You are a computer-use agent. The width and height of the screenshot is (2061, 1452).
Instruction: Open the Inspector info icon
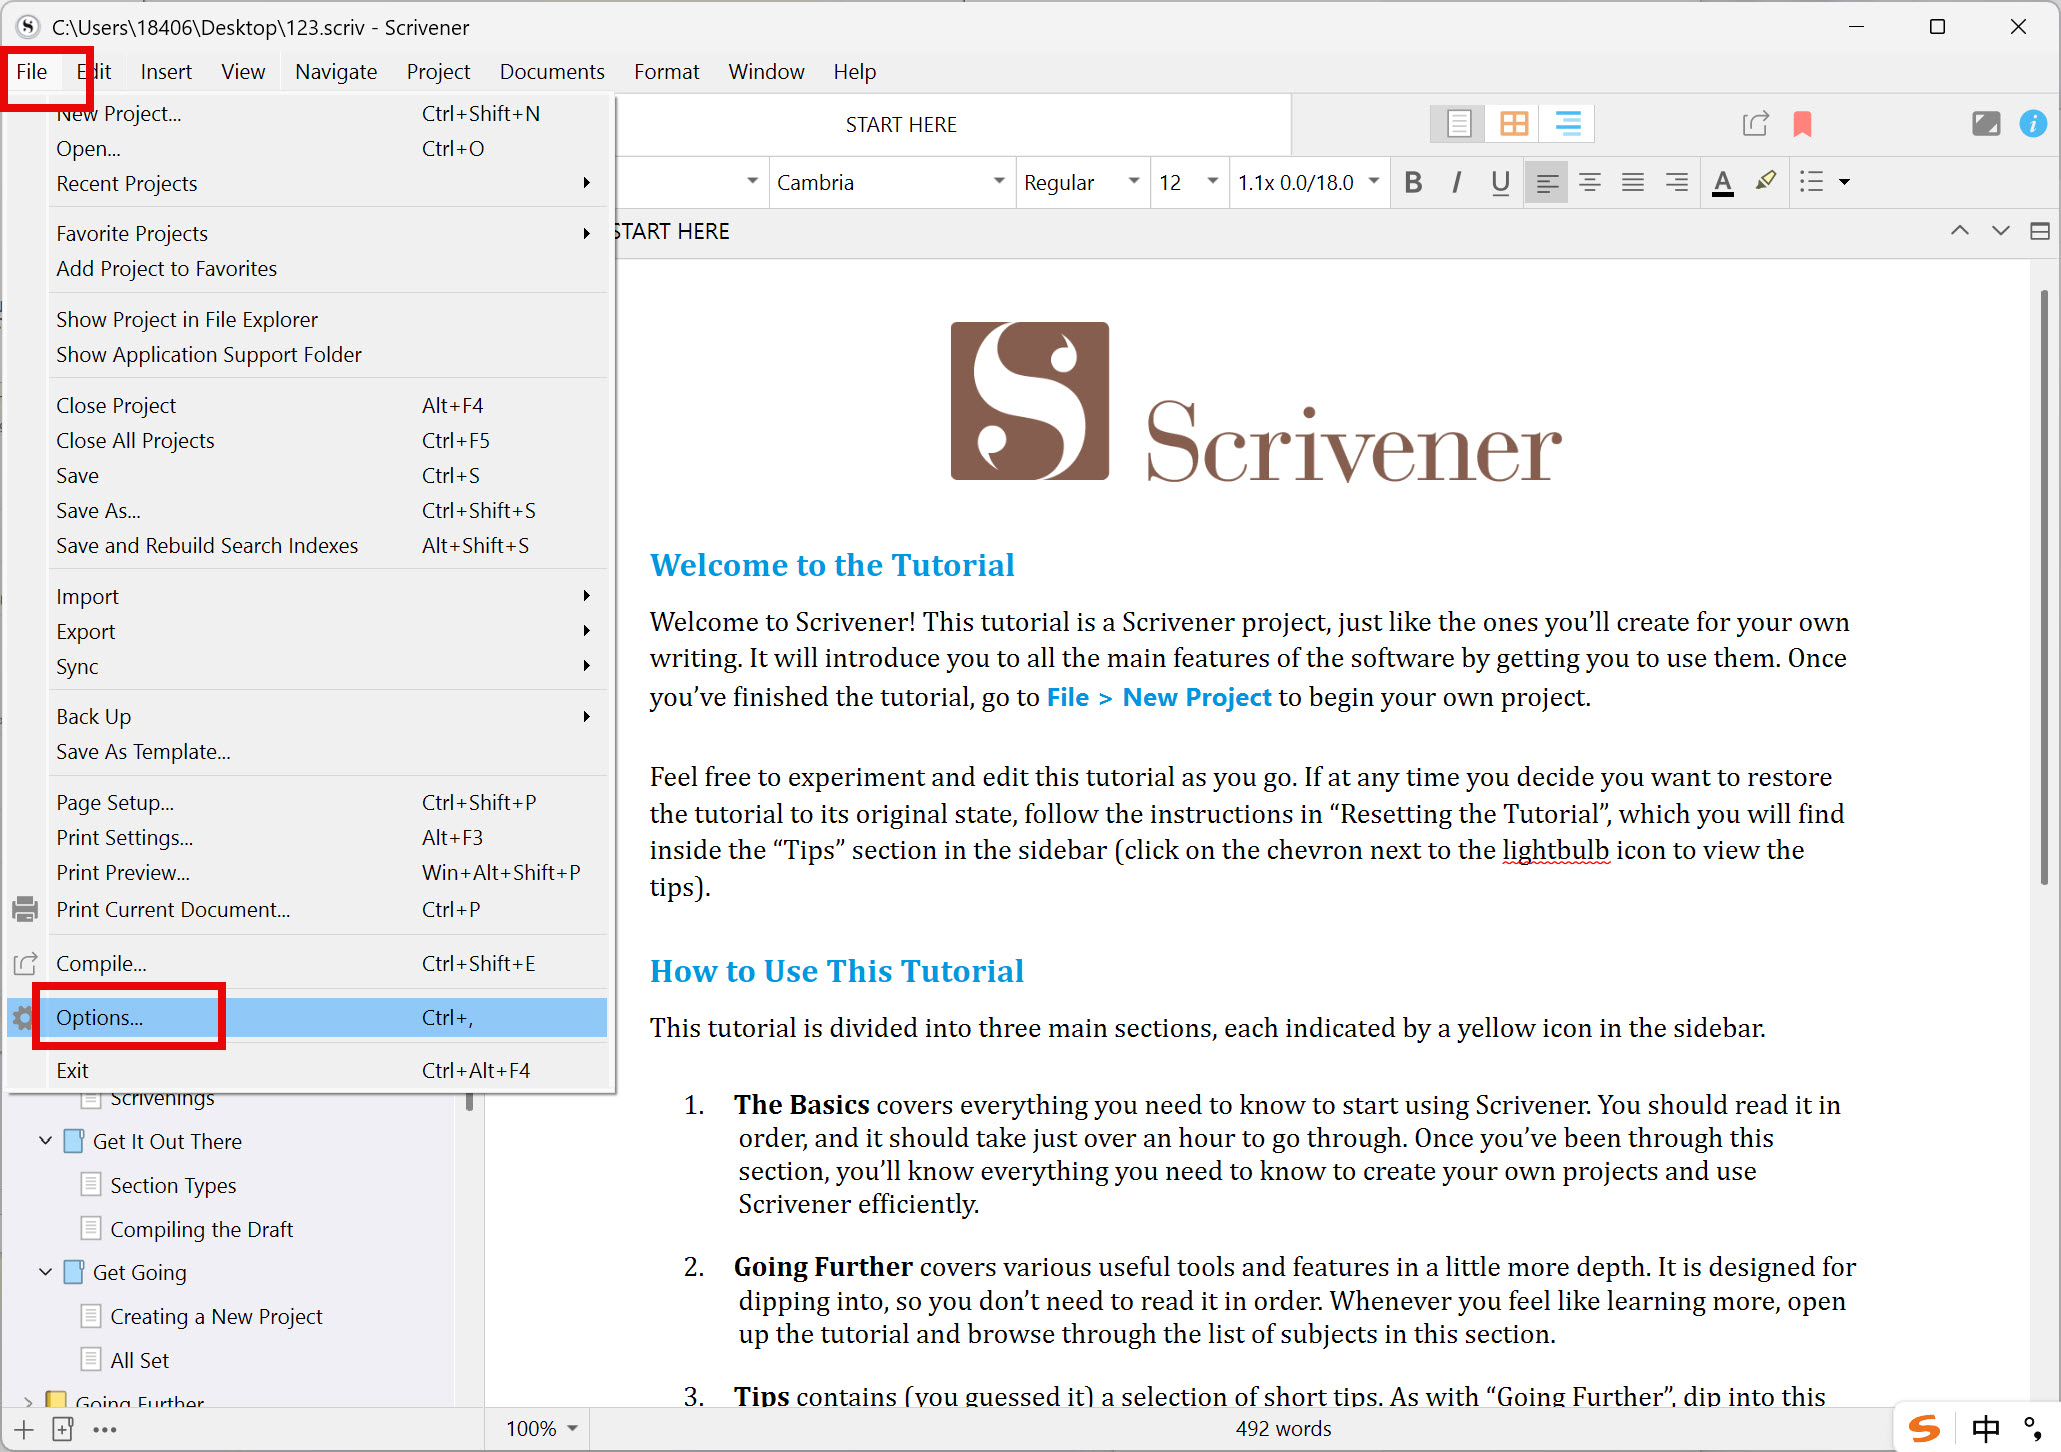click(2032, 124)
